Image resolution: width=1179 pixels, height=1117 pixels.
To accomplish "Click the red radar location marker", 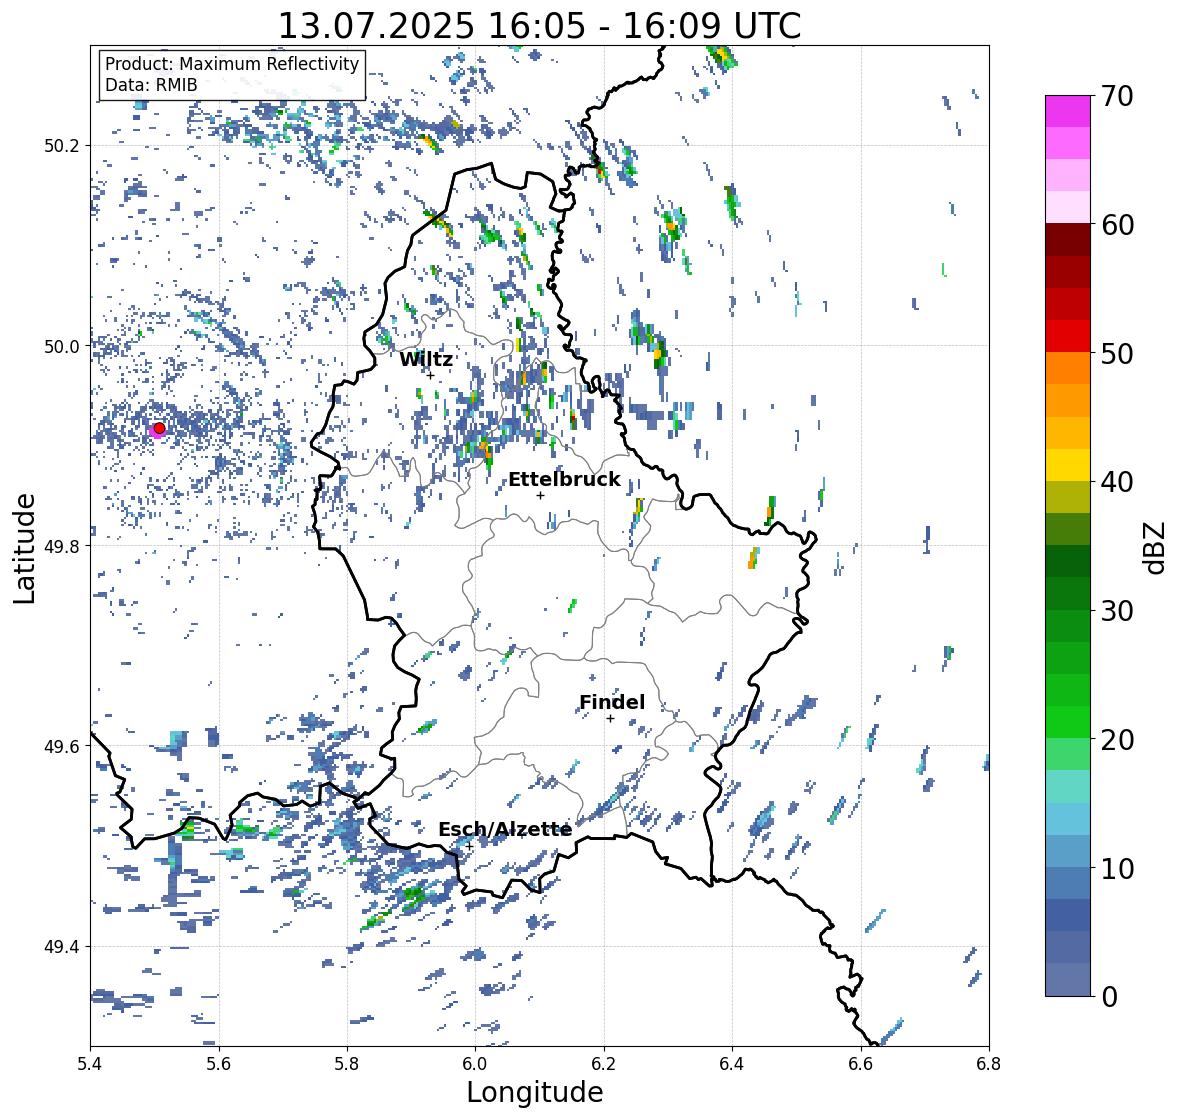I will click(159, 428).
